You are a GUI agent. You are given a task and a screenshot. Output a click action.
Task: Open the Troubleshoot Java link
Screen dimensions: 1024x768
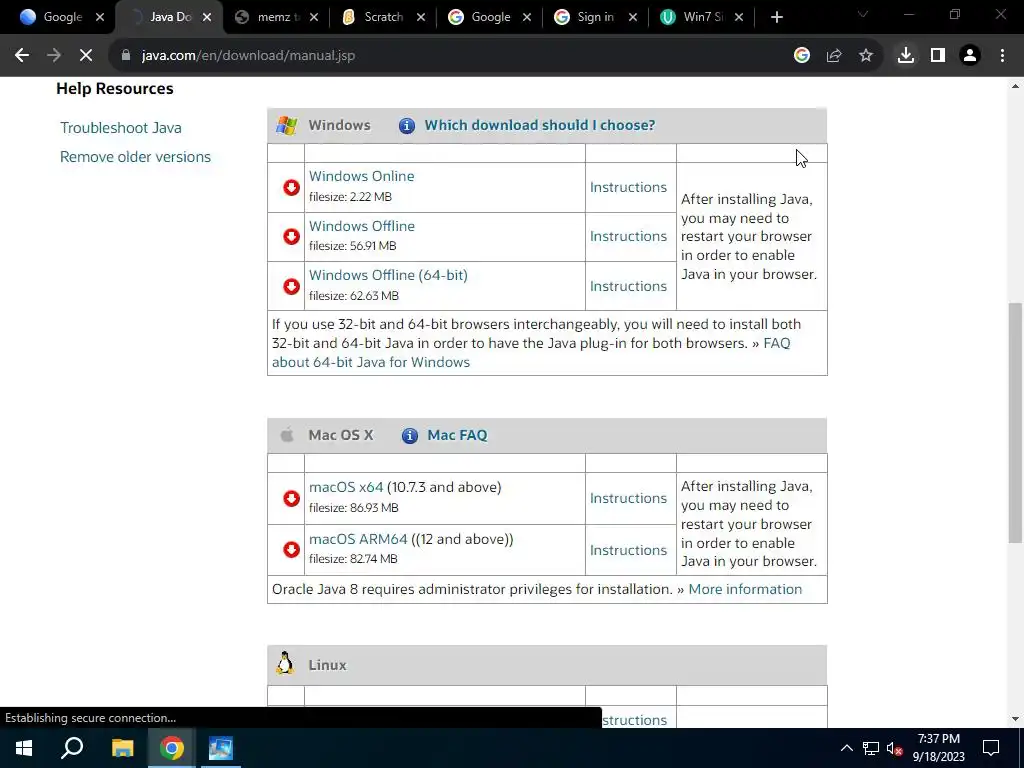tap(121, 128)
